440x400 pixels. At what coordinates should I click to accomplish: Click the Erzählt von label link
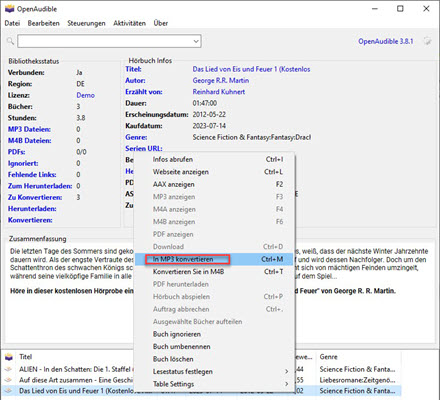tap(144, 92)
